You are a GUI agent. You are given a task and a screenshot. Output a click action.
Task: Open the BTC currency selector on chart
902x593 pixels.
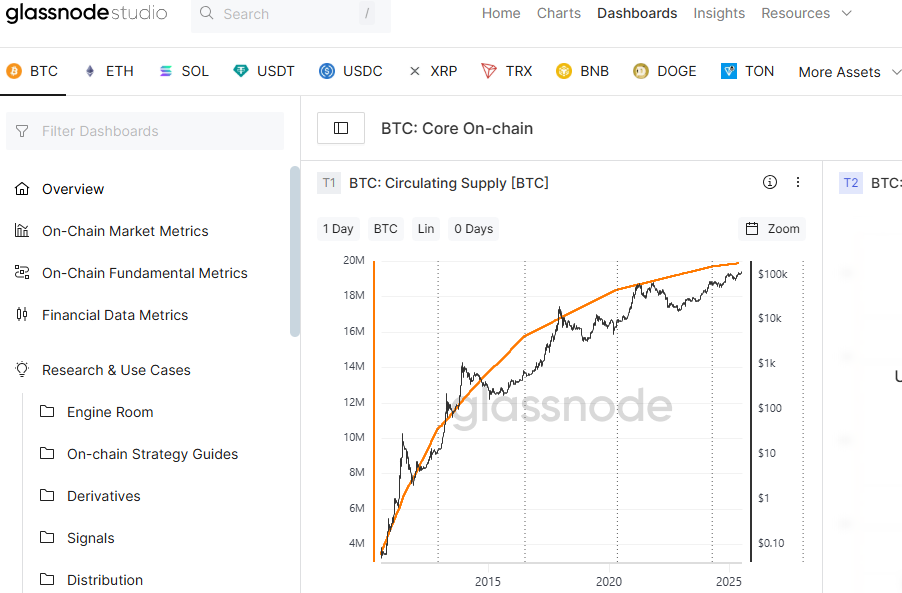click(385, 229)
